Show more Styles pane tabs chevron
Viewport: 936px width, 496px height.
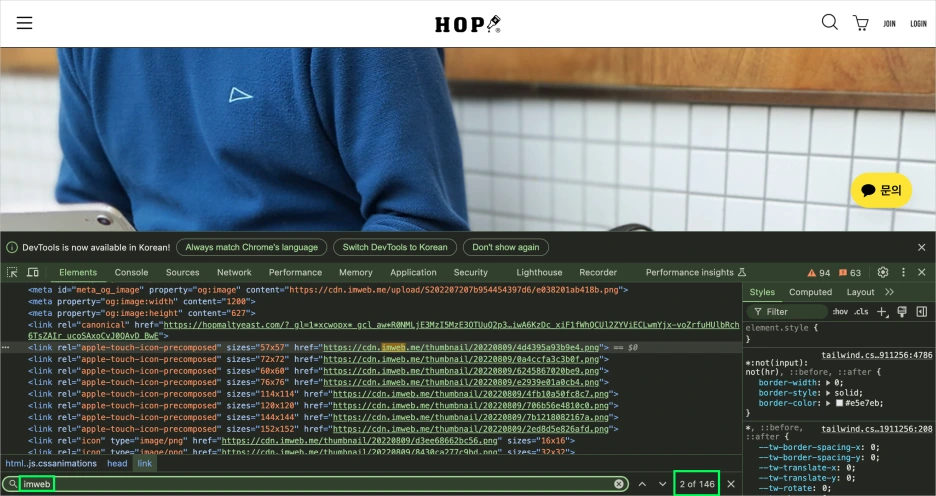point(889,292)
